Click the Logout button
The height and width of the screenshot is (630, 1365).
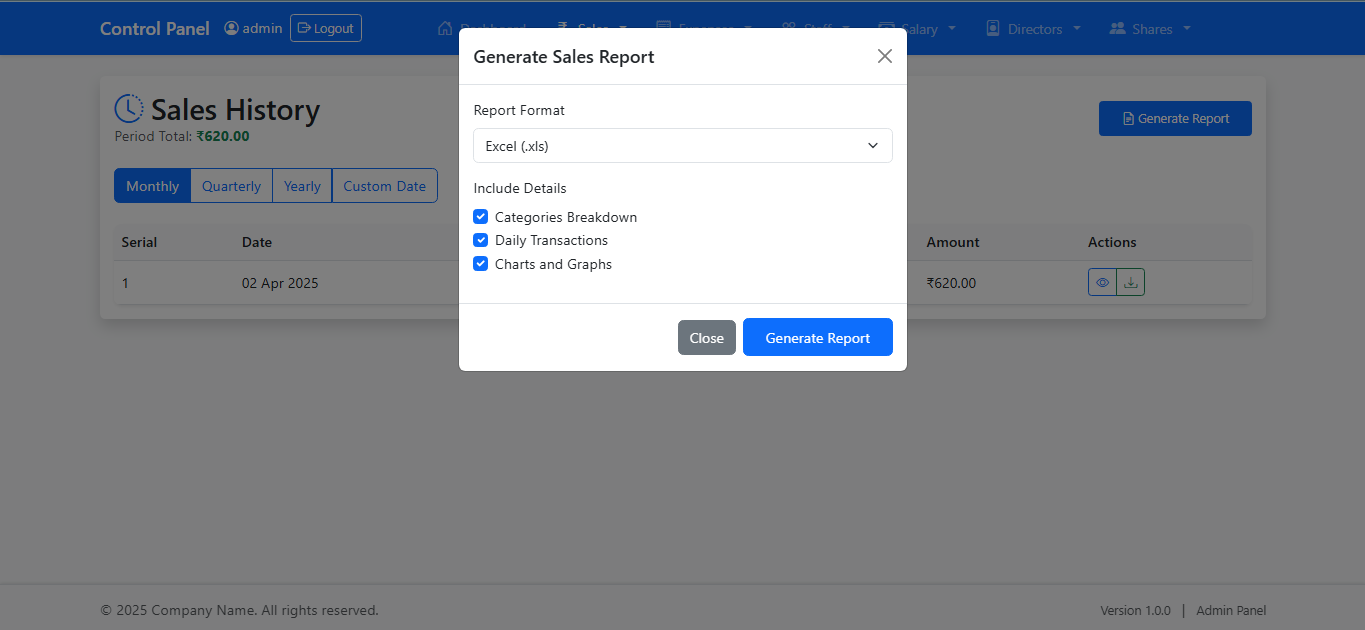click(x=326, y=28)
